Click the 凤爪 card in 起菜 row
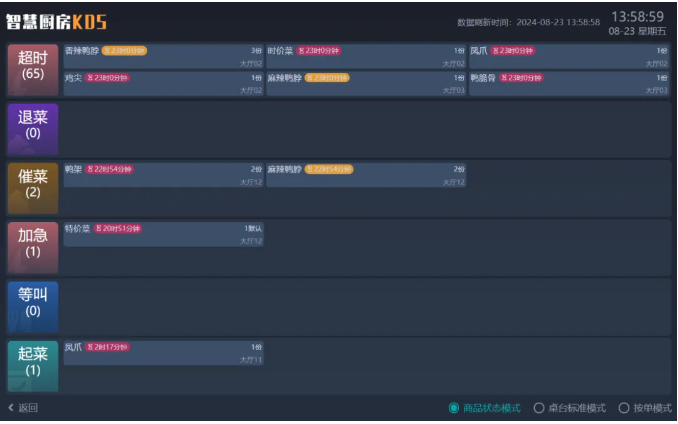This screenshot has width=678, height=424. click(163, 353)
